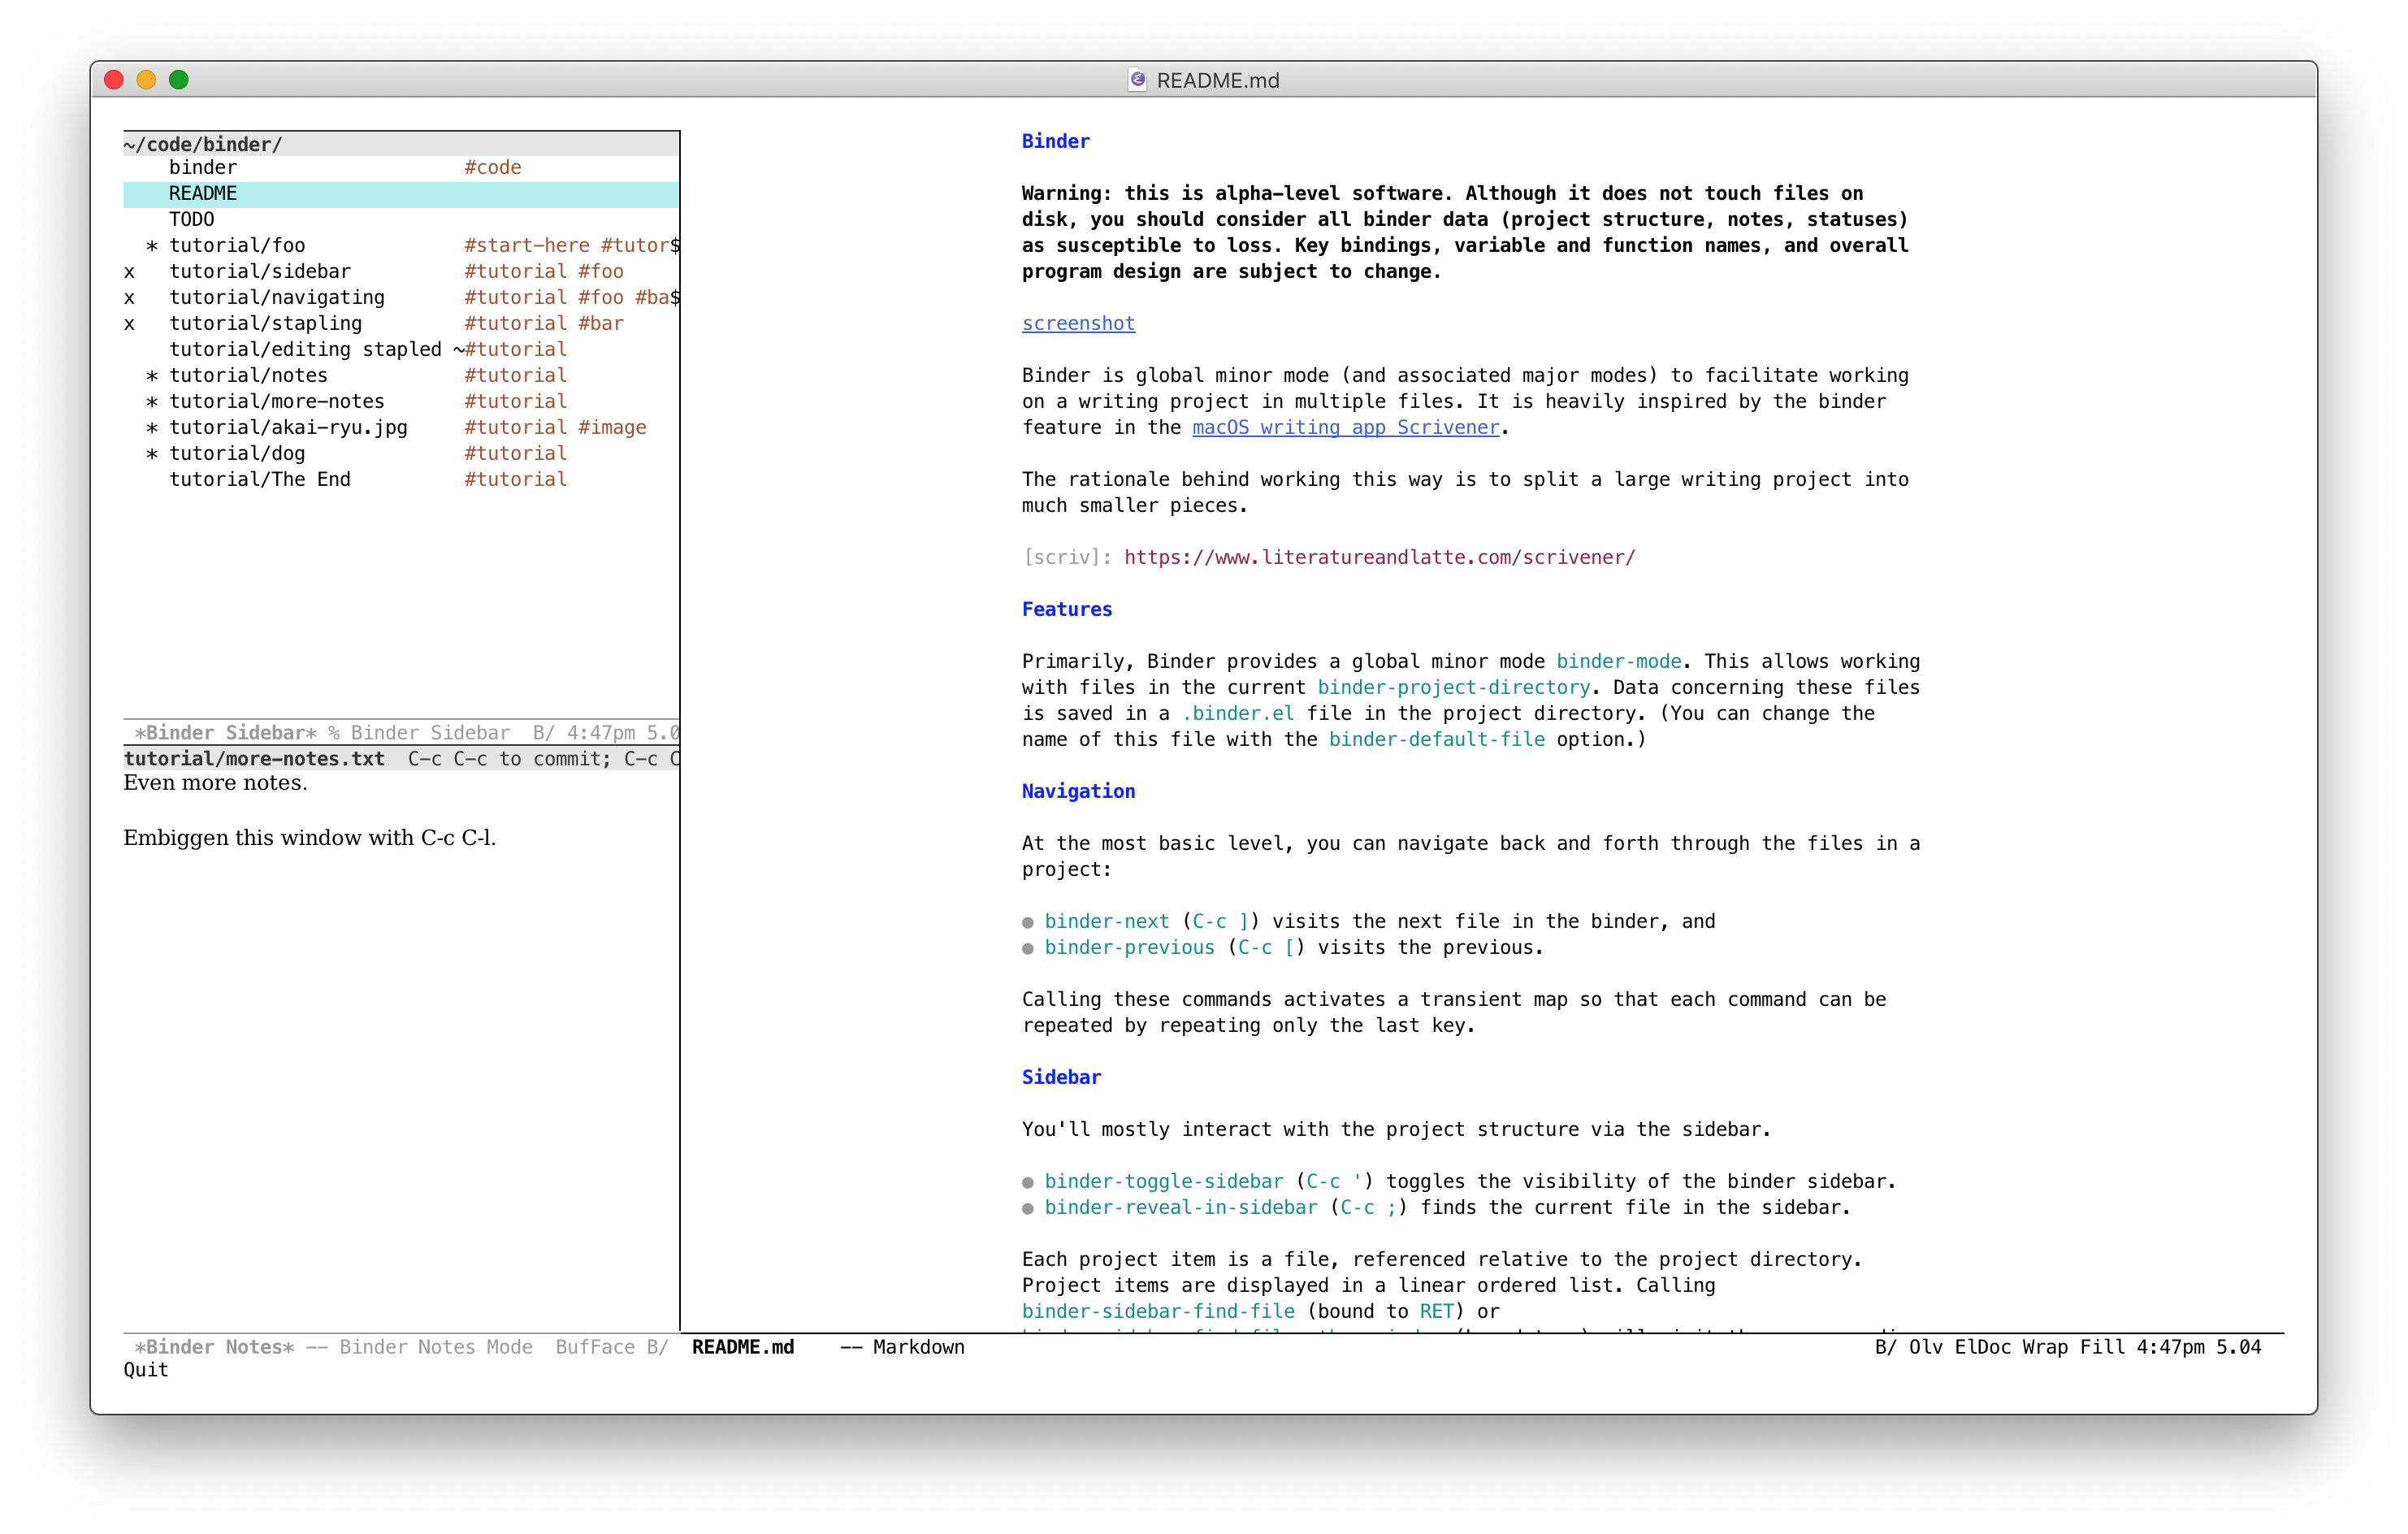
Task: Click the README.md file icon in title bar
Action: 1137,80
